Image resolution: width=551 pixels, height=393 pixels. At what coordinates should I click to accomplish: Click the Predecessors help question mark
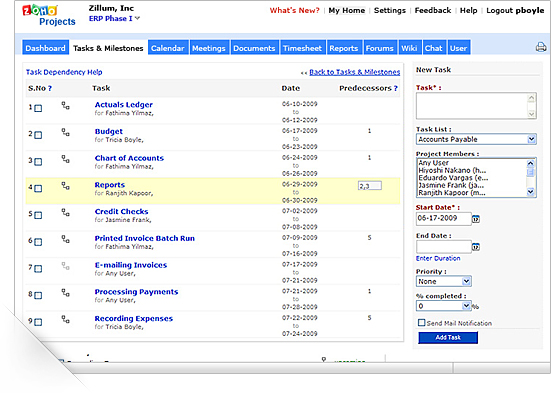[x=396, y=88]
